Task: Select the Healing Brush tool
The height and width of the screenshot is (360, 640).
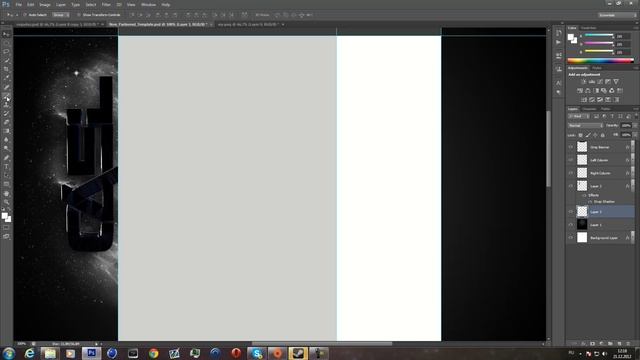Action: [x=6, y=87]
